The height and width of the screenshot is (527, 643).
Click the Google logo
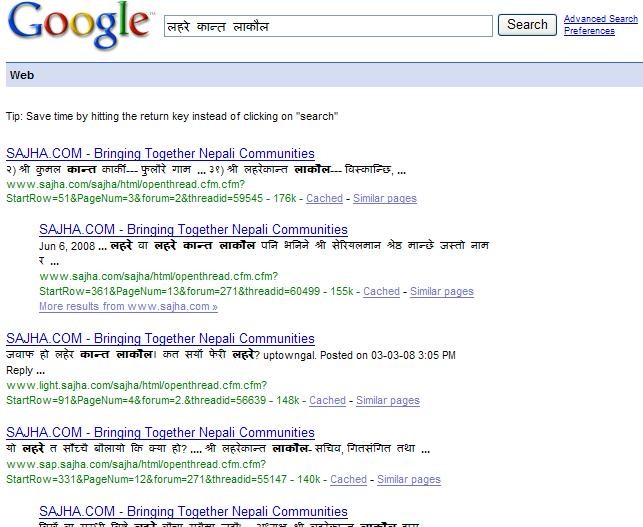tap(79, 25)
